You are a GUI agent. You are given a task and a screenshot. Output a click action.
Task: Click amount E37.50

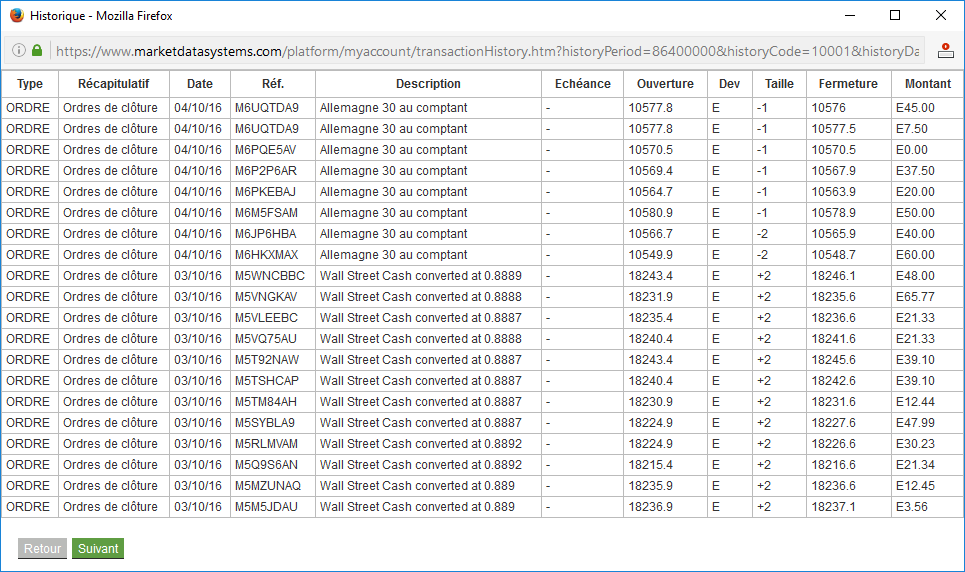coord(915,171)
